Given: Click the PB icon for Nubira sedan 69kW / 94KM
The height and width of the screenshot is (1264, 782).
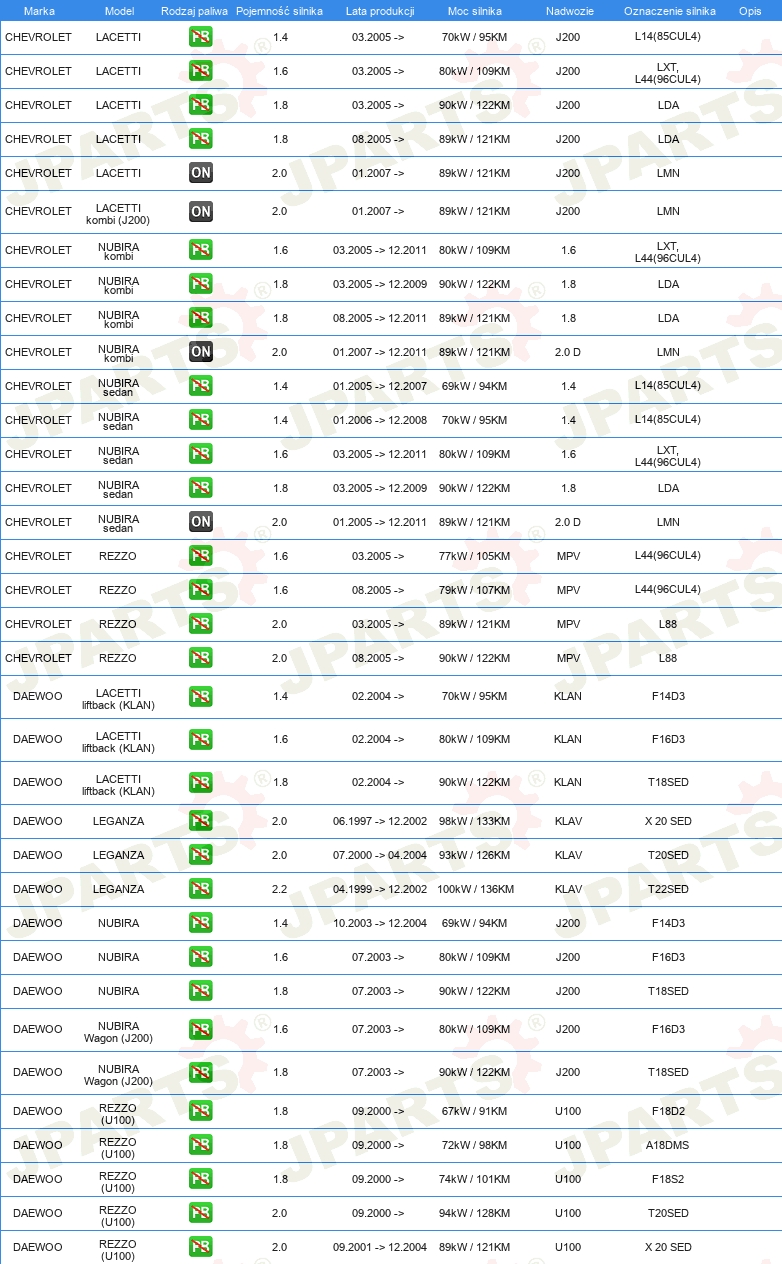Looking at the screenshot, I should click(x=201, y=386).
